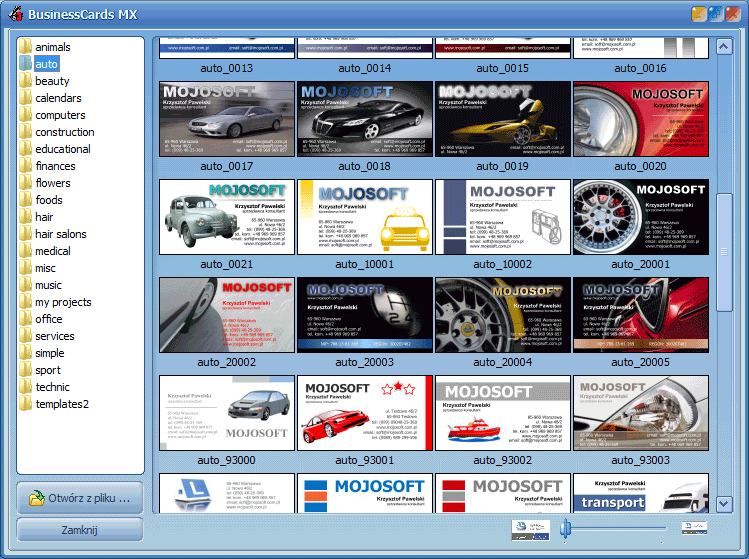The image size is (749, 559).
Task: Open the sport folder
Action: coord(48,370)
